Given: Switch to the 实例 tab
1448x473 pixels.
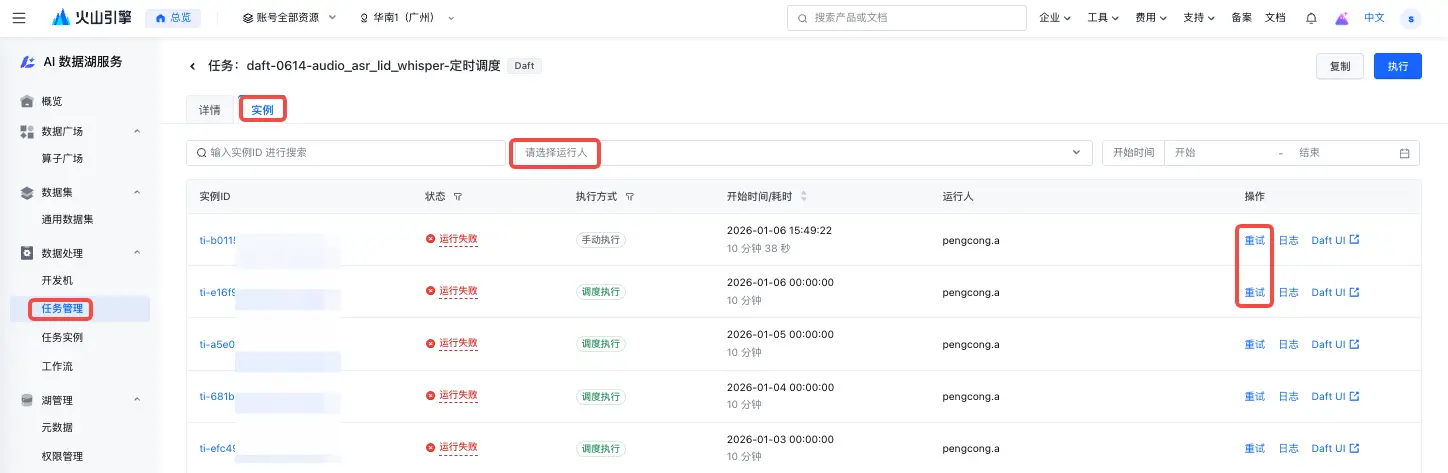Looking at the screenshot, I should [262, 110].
